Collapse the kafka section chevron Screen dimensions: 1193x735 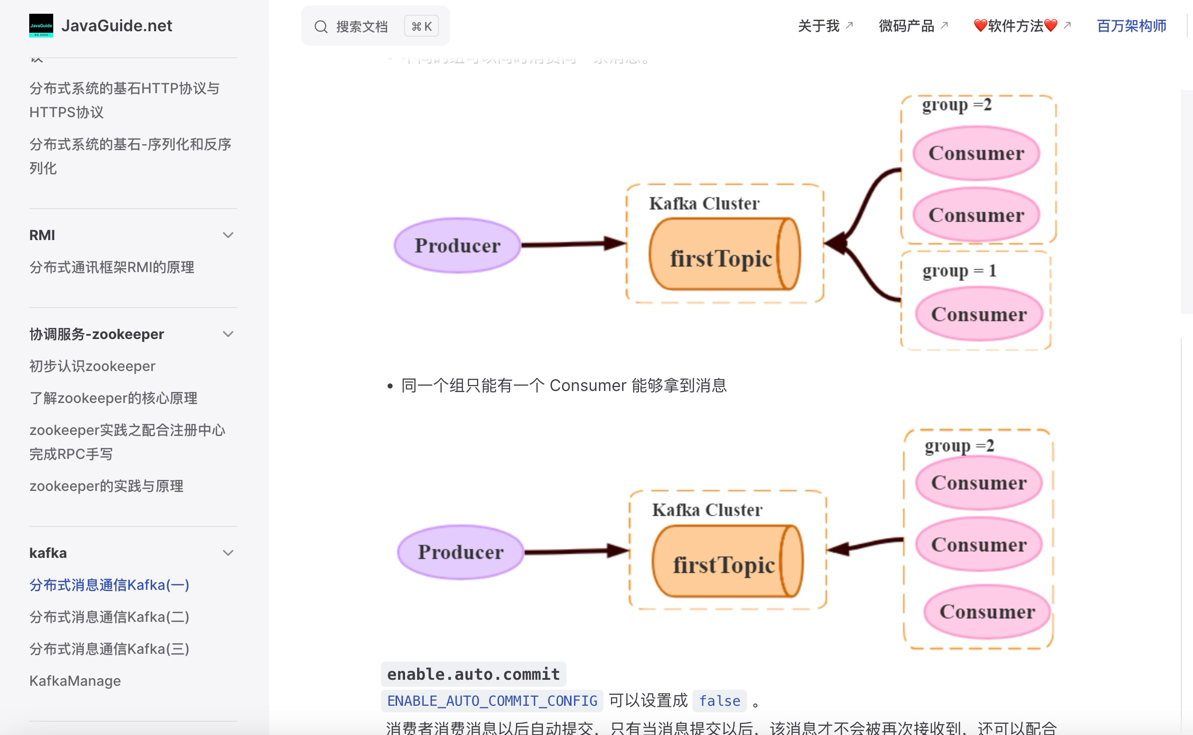point(227,553)
